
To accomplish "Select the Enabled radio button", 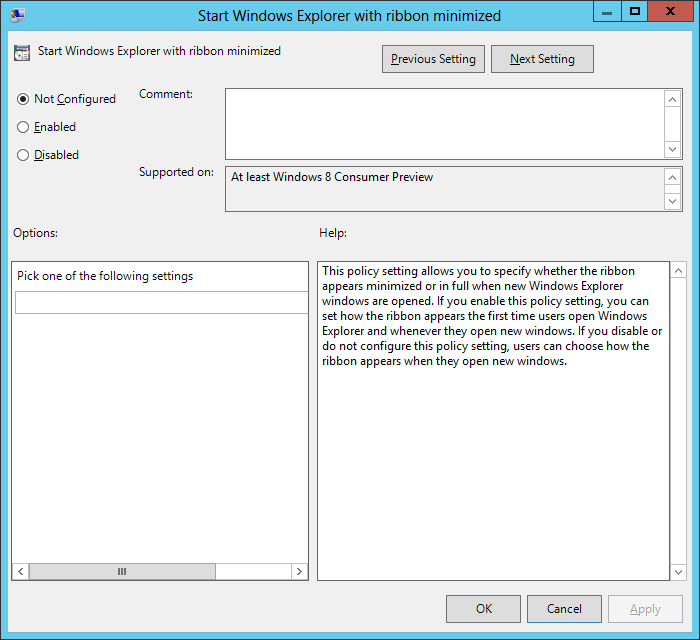I will [x=24, y=127].
